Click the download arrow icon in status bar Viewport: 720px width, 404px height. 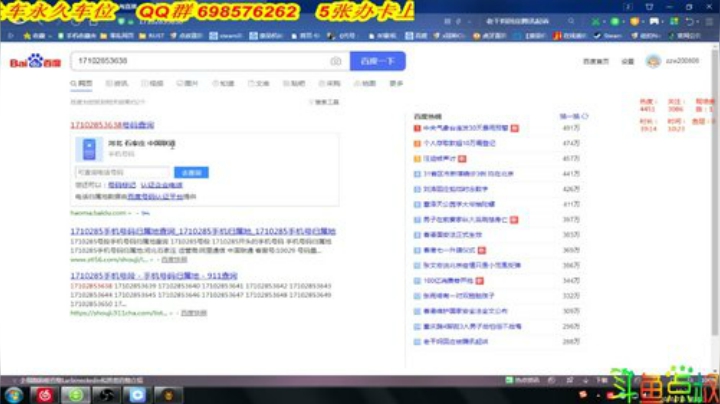click(586, 380)
